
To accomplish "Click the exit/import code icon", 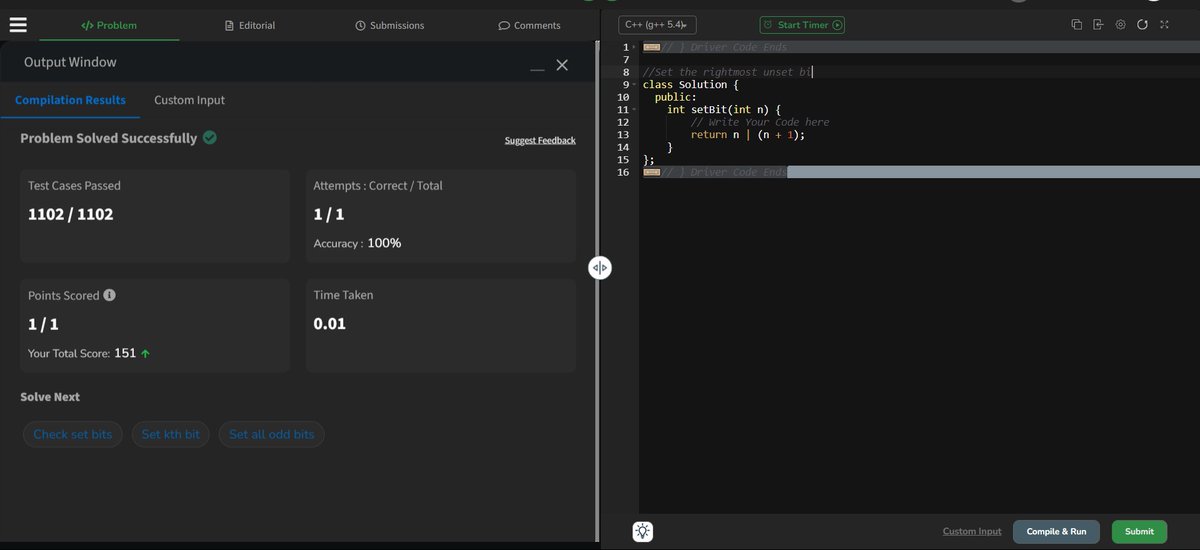I will [x=1098, y=25].
